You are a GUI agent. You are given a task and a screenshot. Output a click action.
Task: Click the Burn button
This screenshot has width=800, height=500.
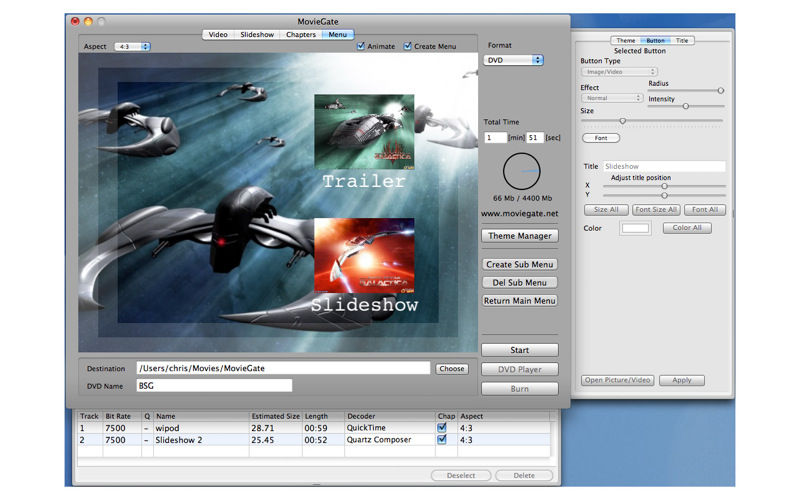(x=520, y=389)
